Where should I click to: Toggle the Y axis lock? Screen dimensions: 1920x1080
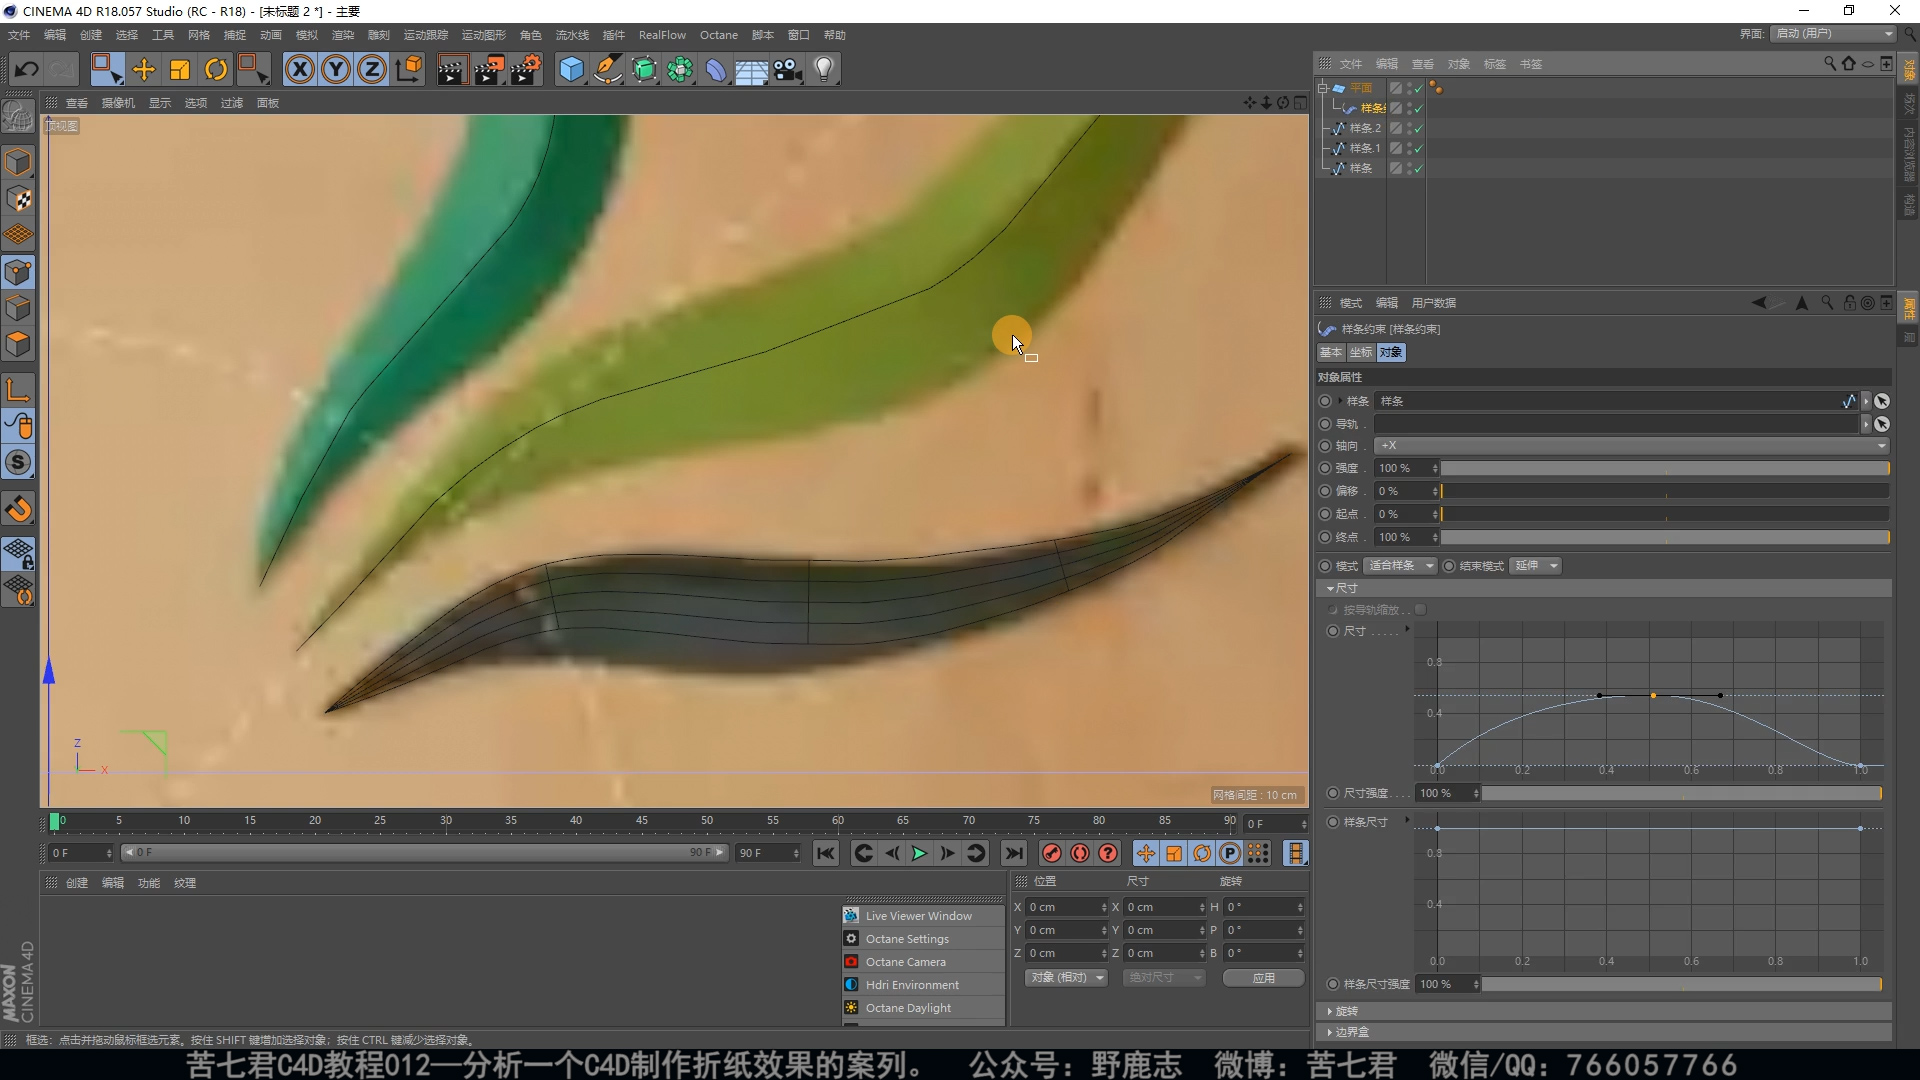pyautogui.click(x=336, y=69)
